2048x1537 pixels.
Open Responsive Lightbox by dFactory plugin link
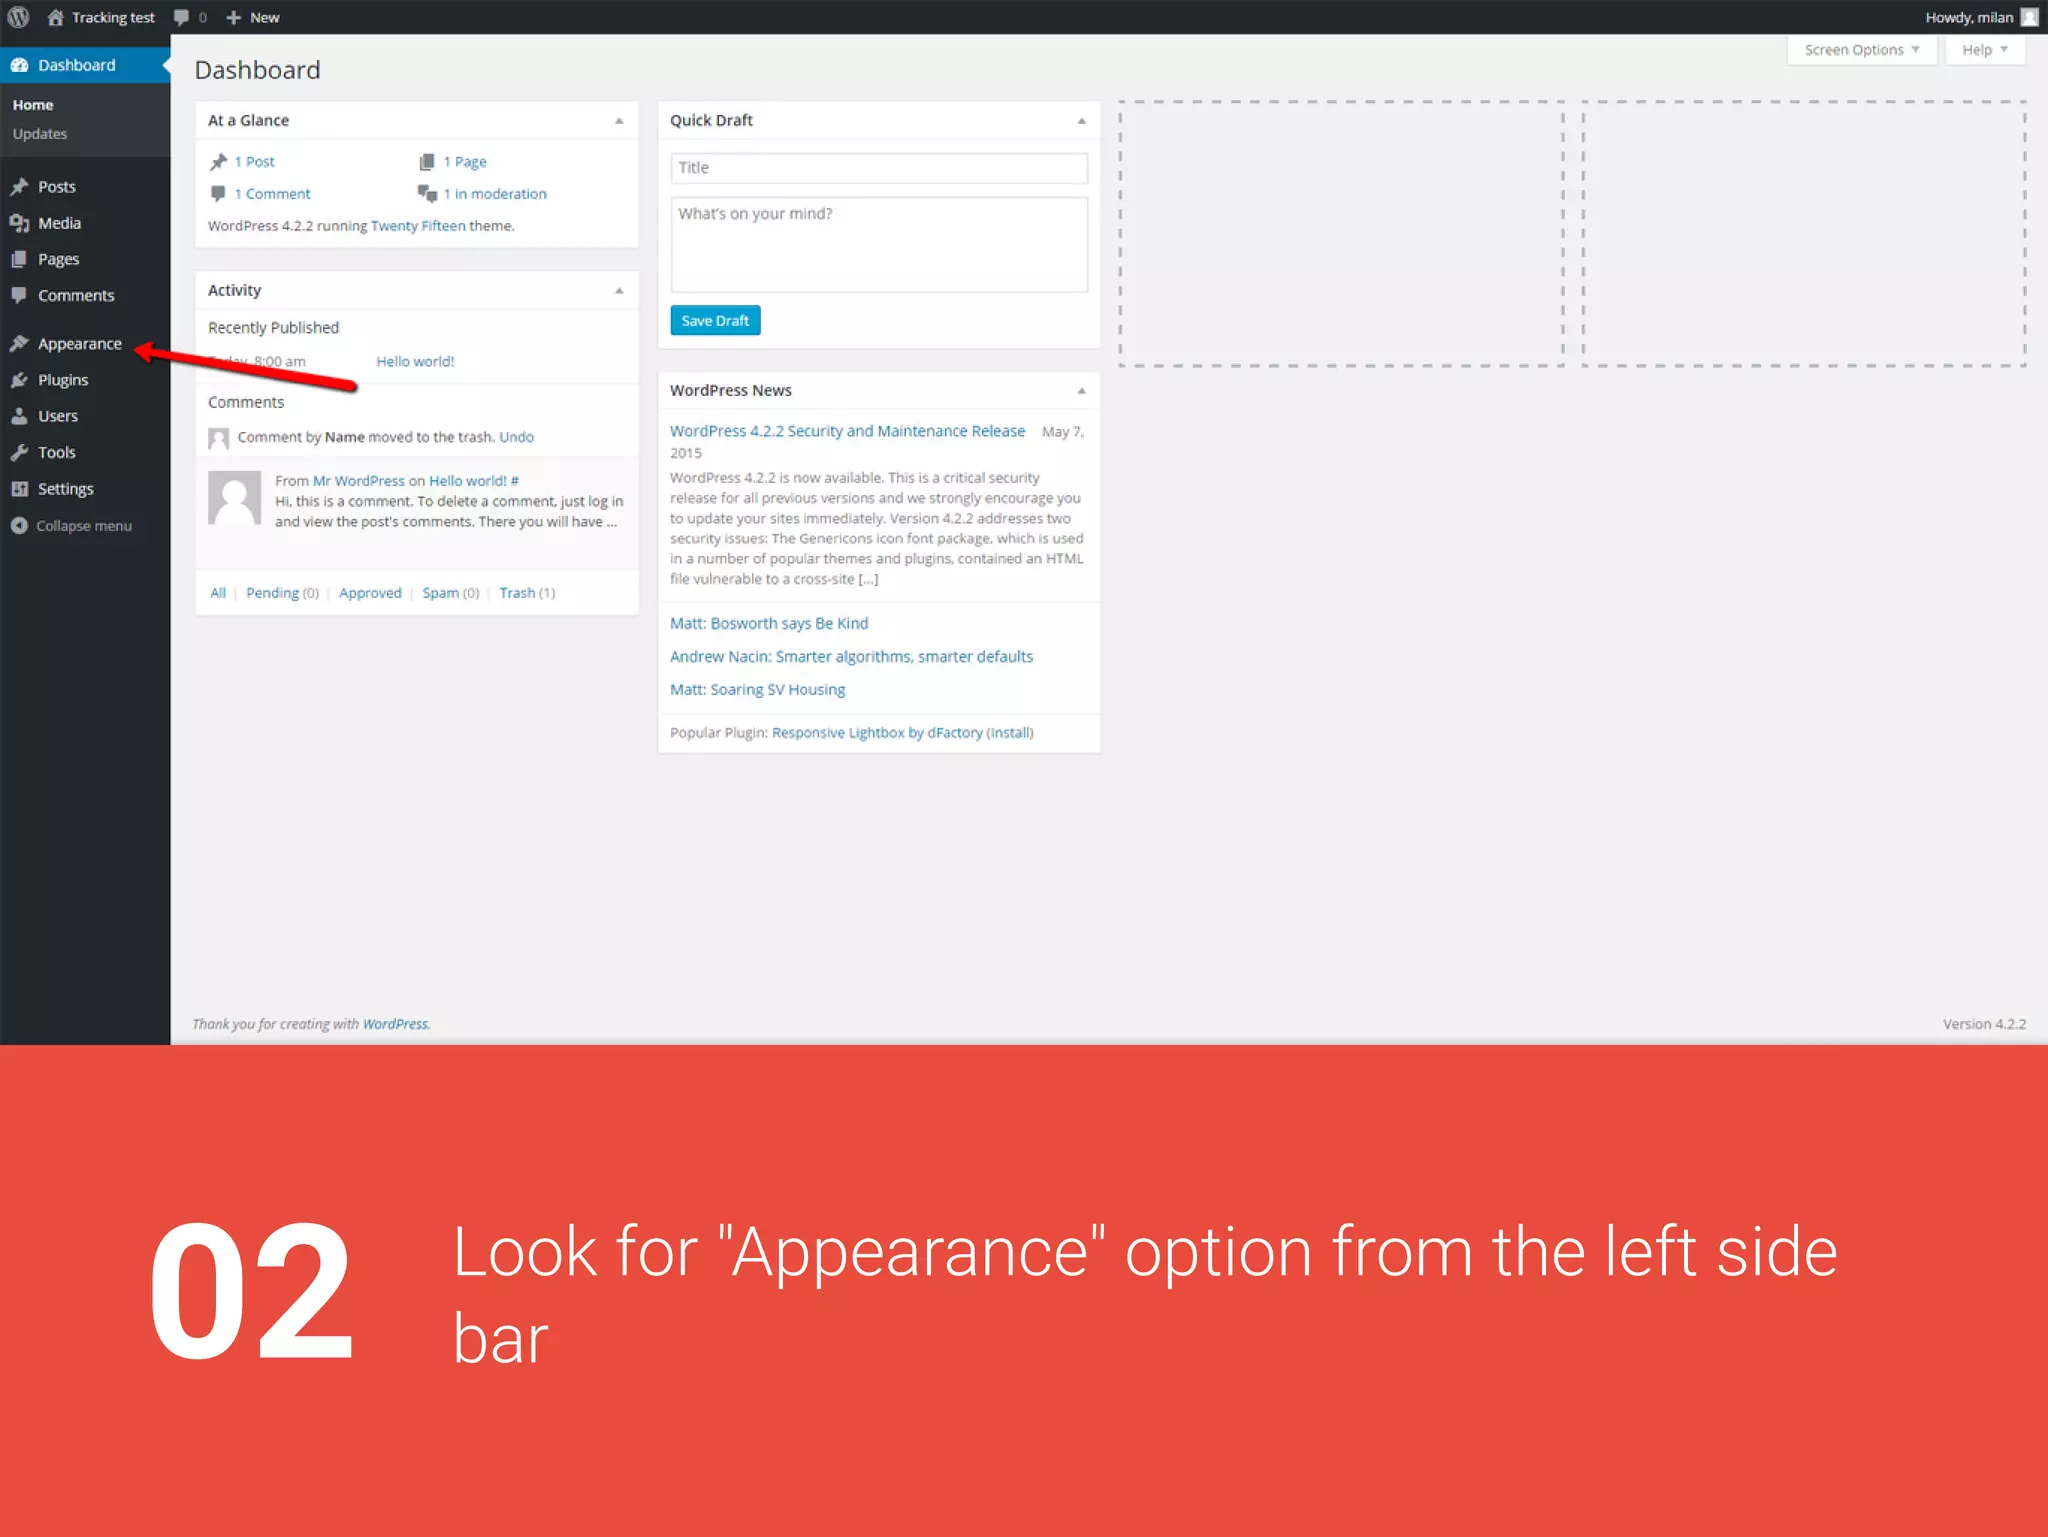click(x=877, y=733)
